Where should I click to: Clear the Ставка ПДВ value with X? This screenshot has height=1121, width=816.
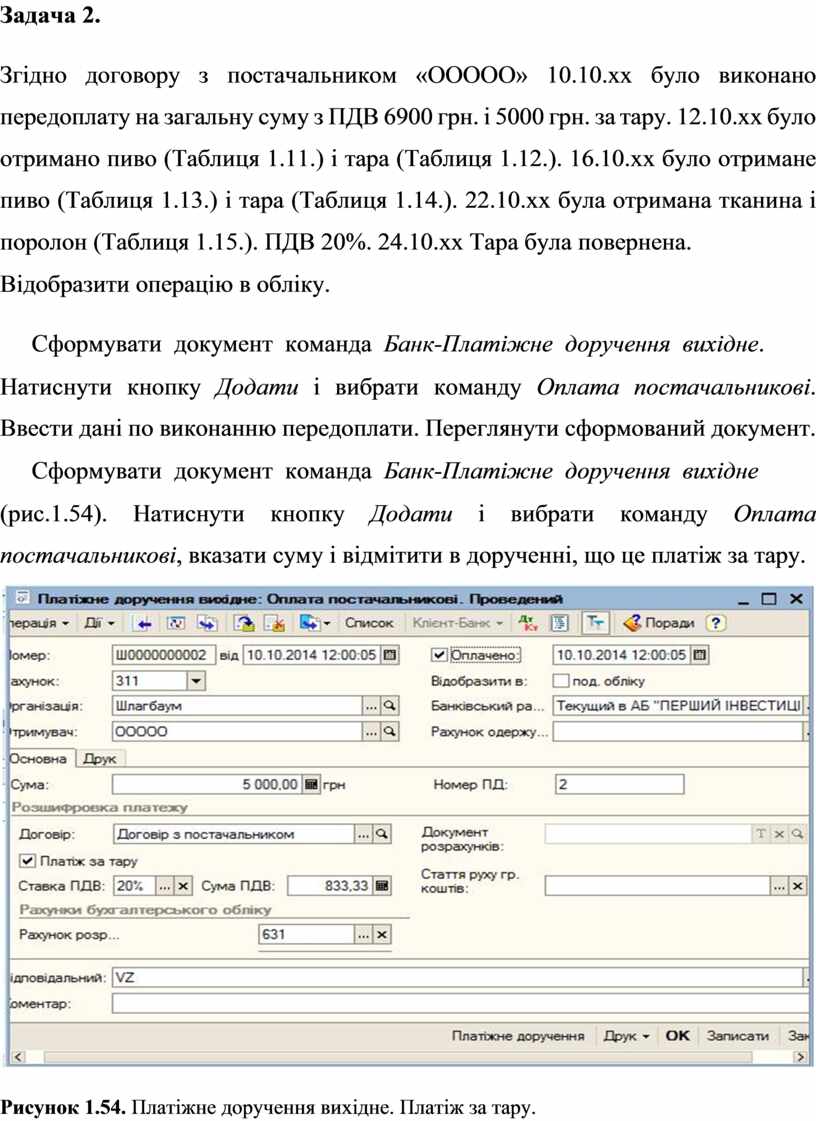pyautogui.click(x=184, y=886)
